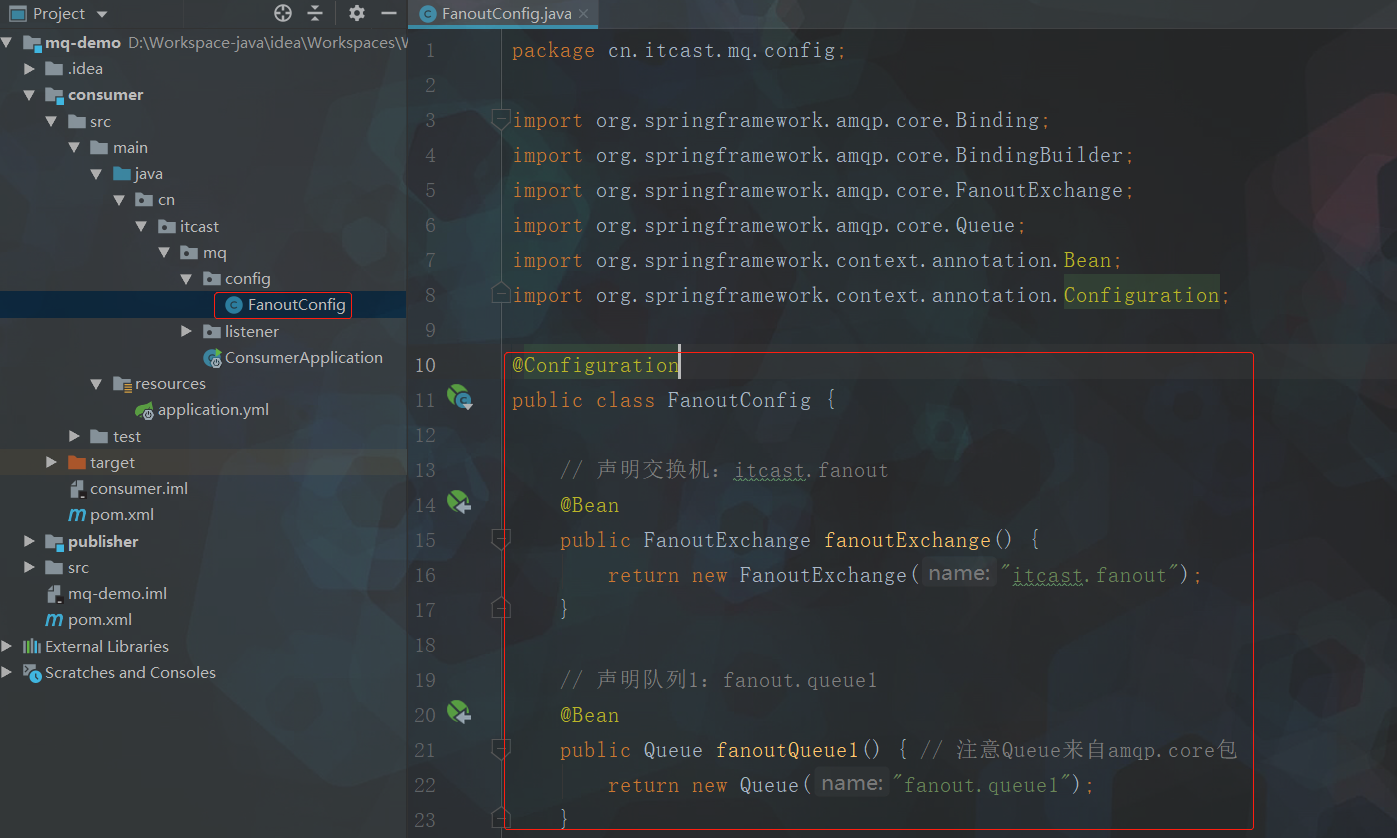Image resolution: width=1397 pixels, height=838 pixels.
Task: Collapse the consumer module
Action: [x=30, y=95]
